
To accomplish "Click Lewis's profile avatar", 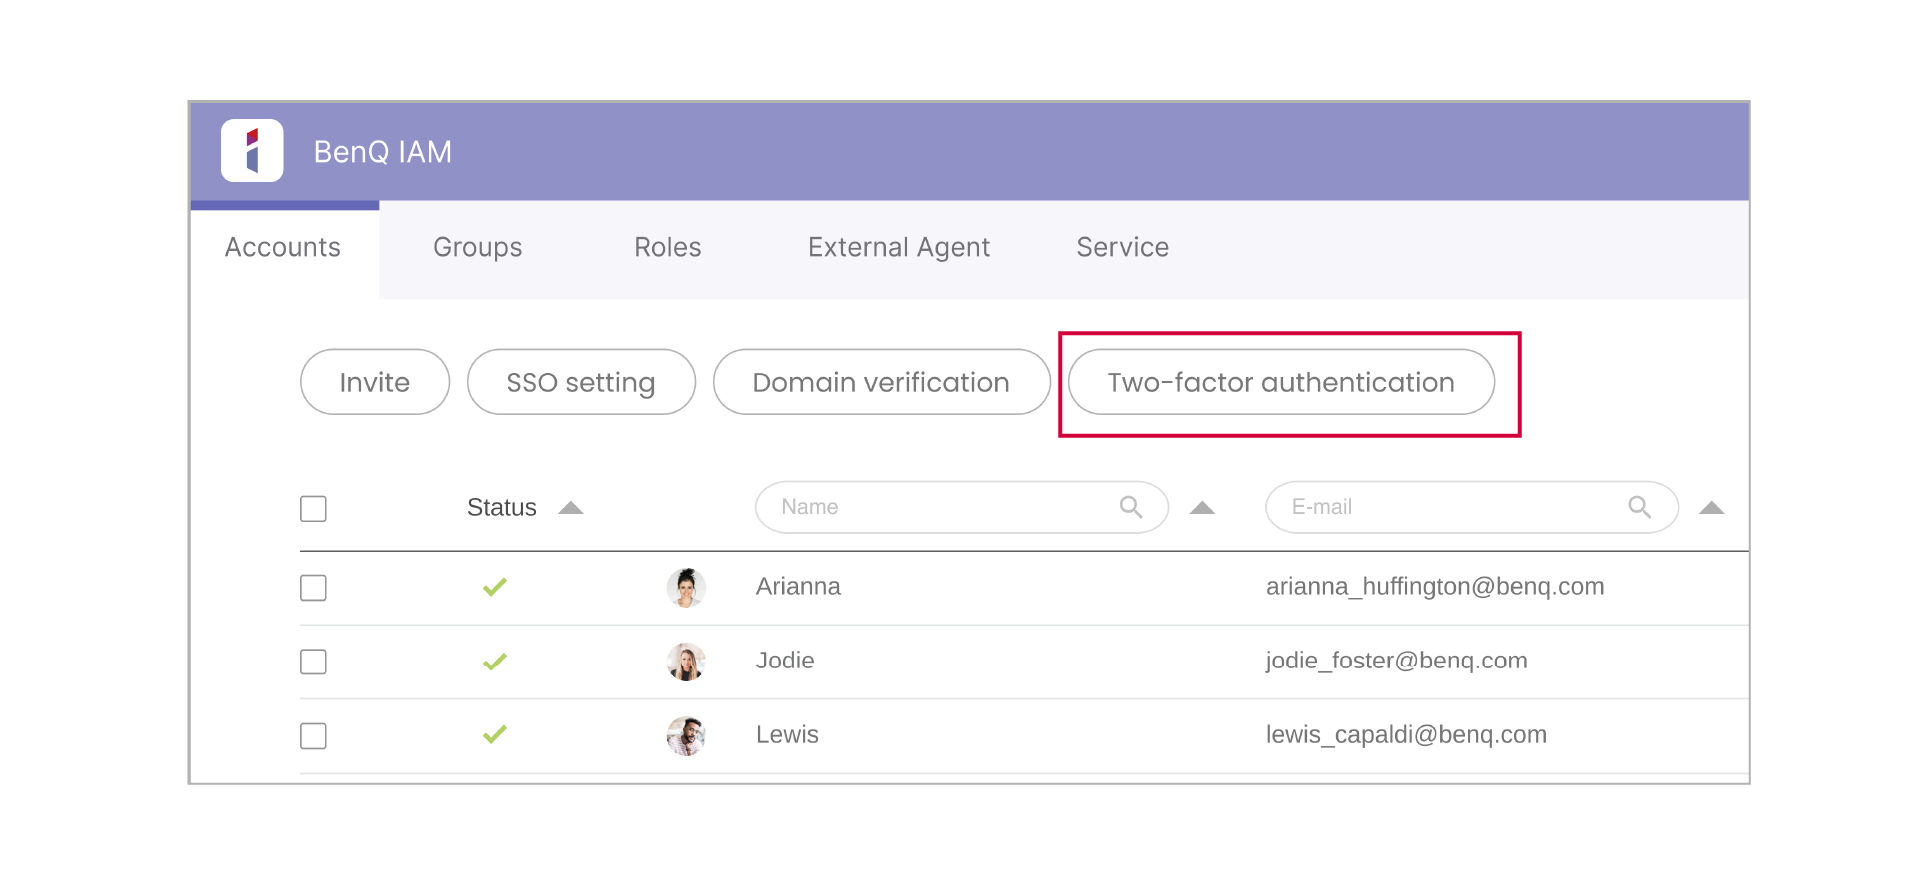I will click(686, 736).
